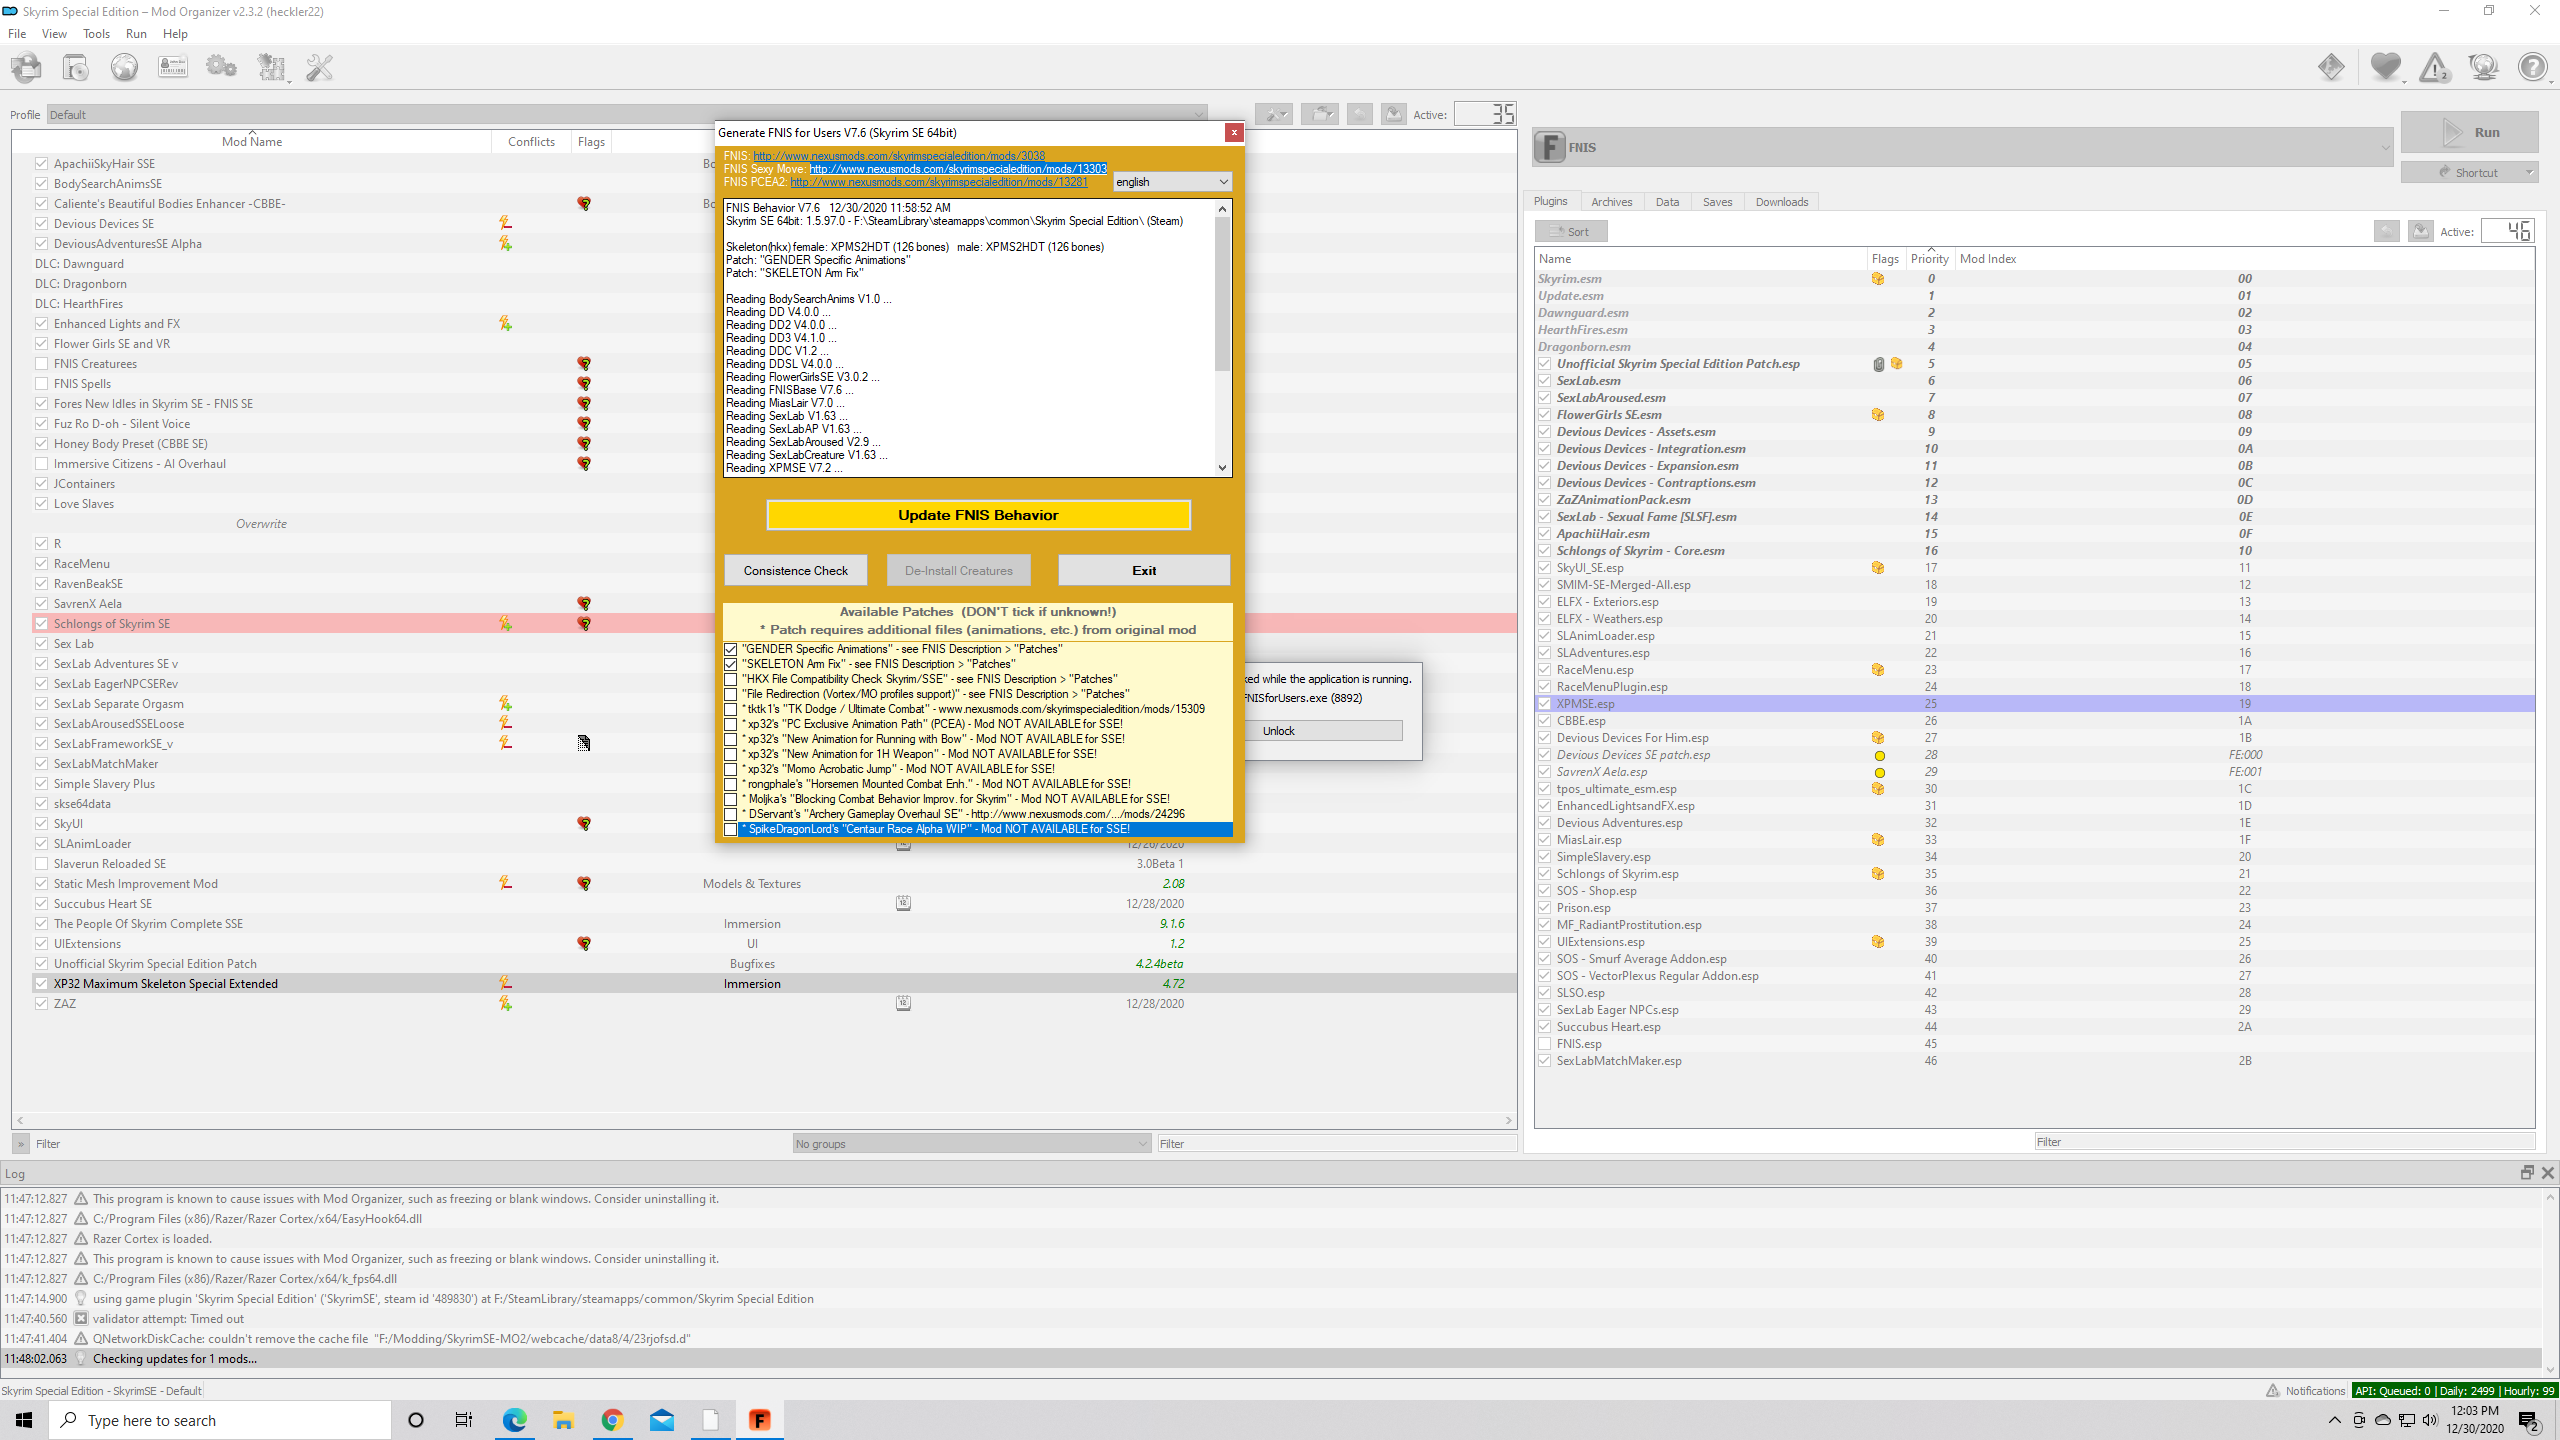The image size is (2560, 1440).
Task: Focus the plugin list Filter field
Action: [x=2284, y=1142]
